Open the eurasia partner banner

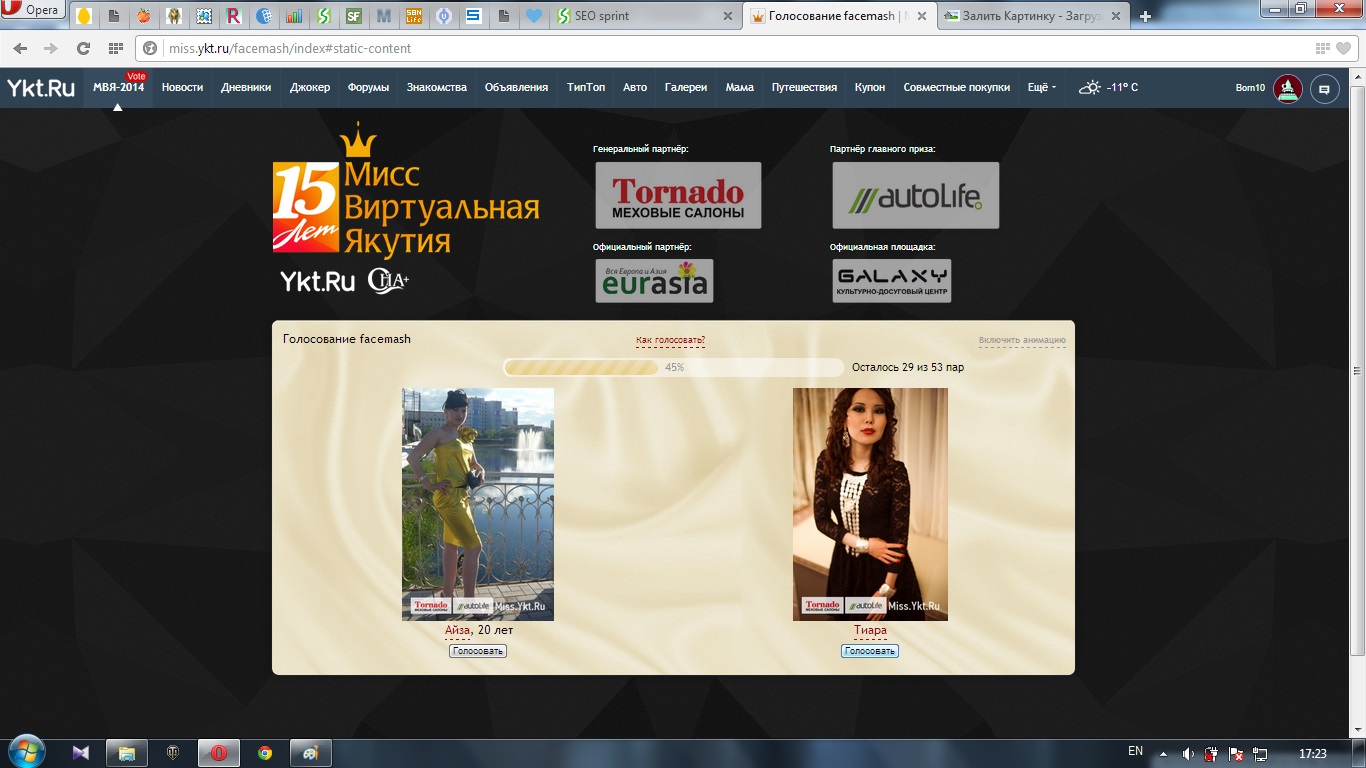click(x=654, y=281)
